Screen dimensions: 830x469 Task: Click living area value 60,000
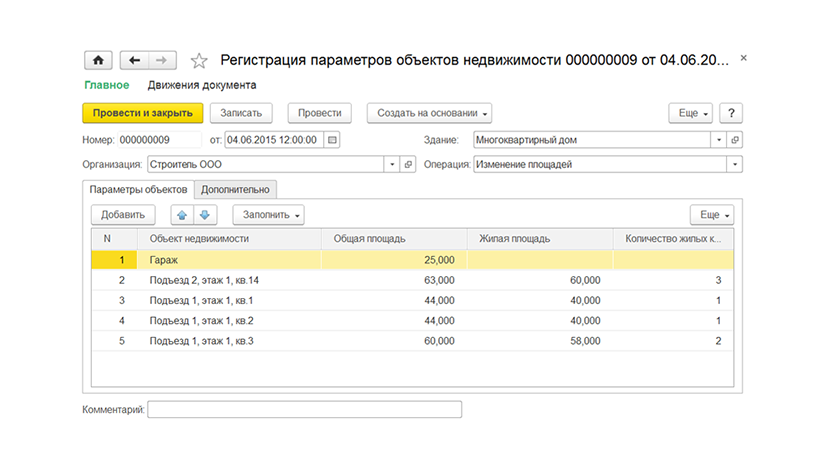pyautogui.click(x=585, y=280)
